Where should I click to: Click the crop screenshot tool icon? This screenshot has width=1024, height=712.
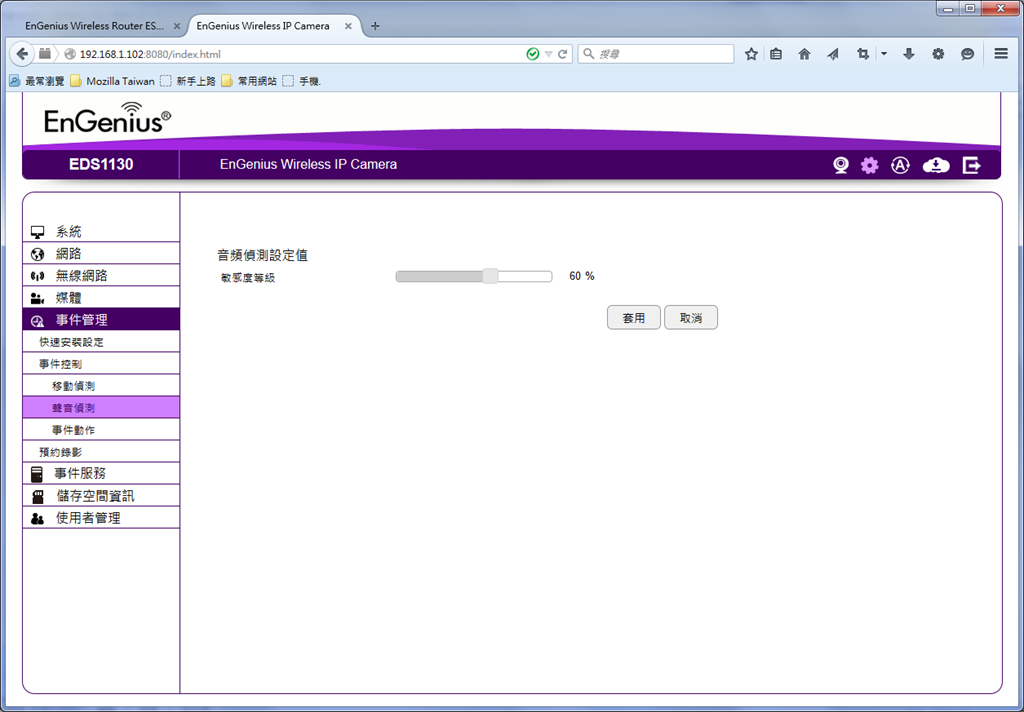pos(863,54)
